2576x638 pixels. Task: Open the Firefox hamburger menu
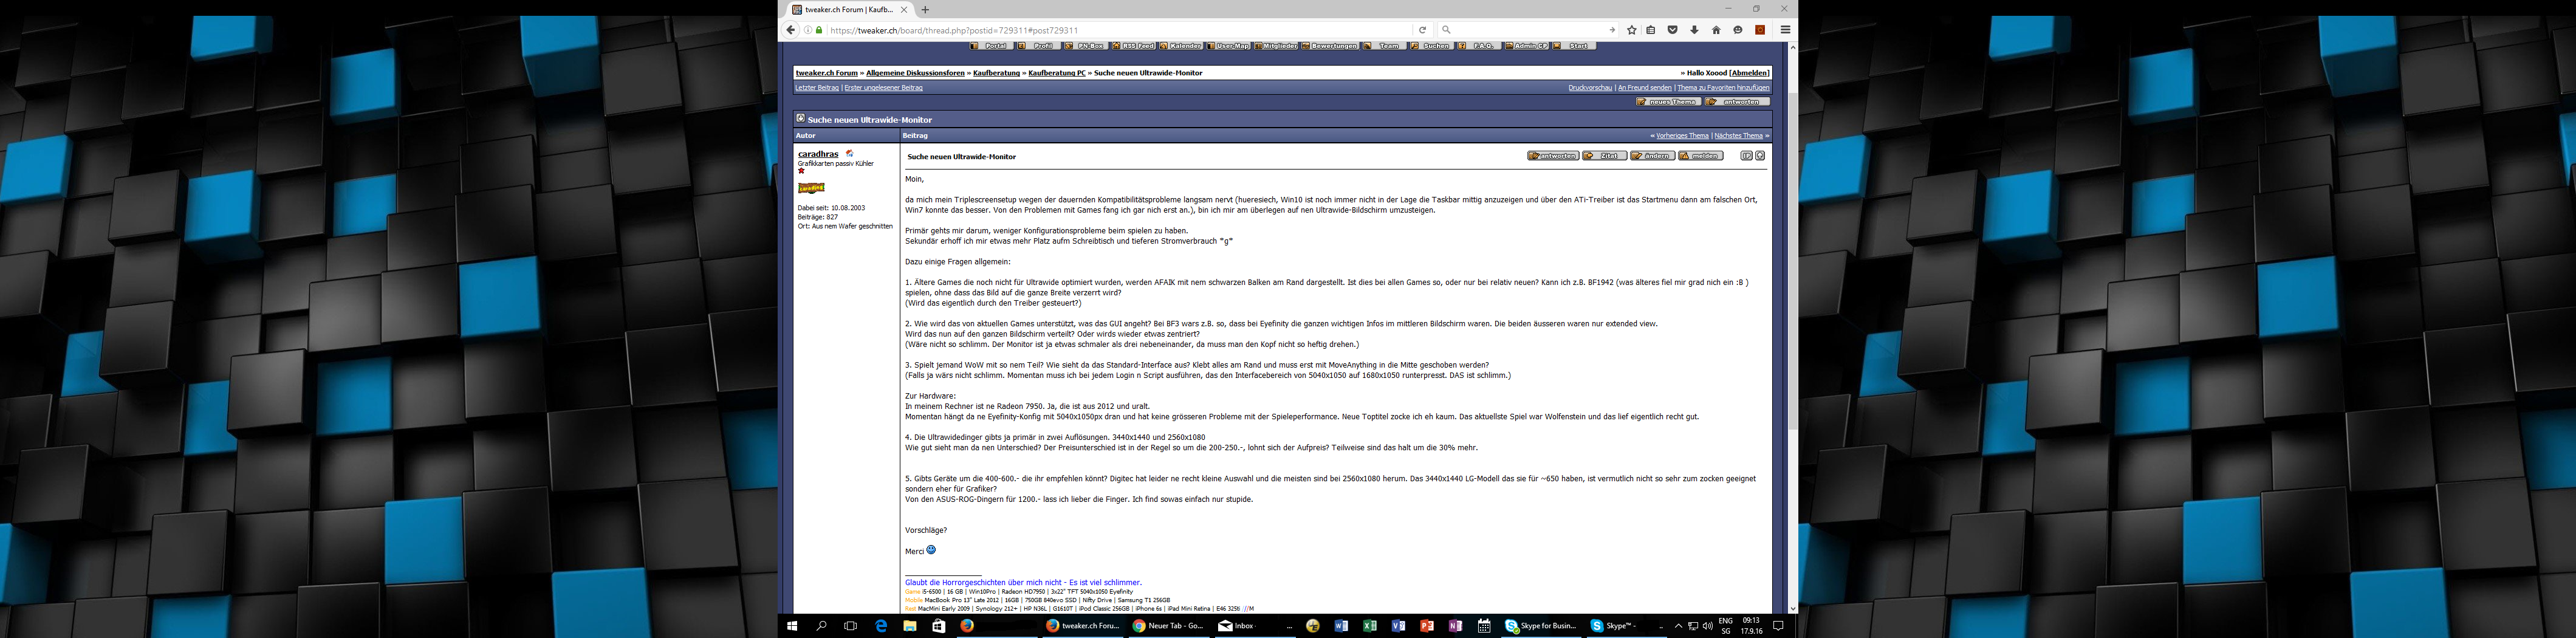pos(1785,30)
